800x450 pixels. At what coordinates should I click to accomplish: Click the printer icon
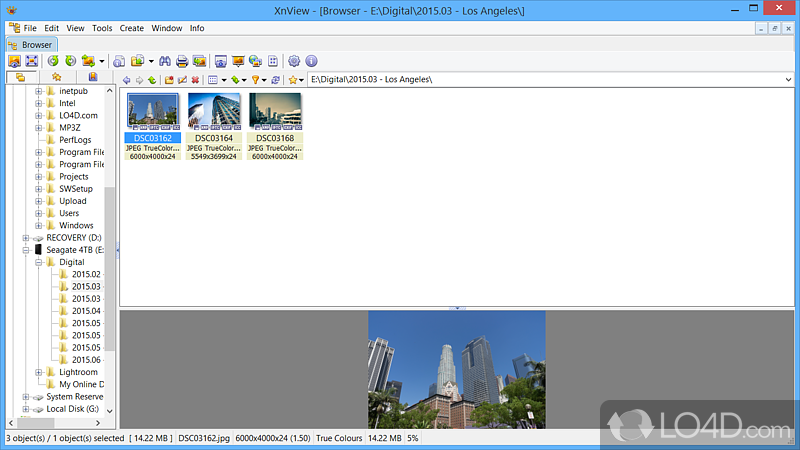click(x=182, y=61)
